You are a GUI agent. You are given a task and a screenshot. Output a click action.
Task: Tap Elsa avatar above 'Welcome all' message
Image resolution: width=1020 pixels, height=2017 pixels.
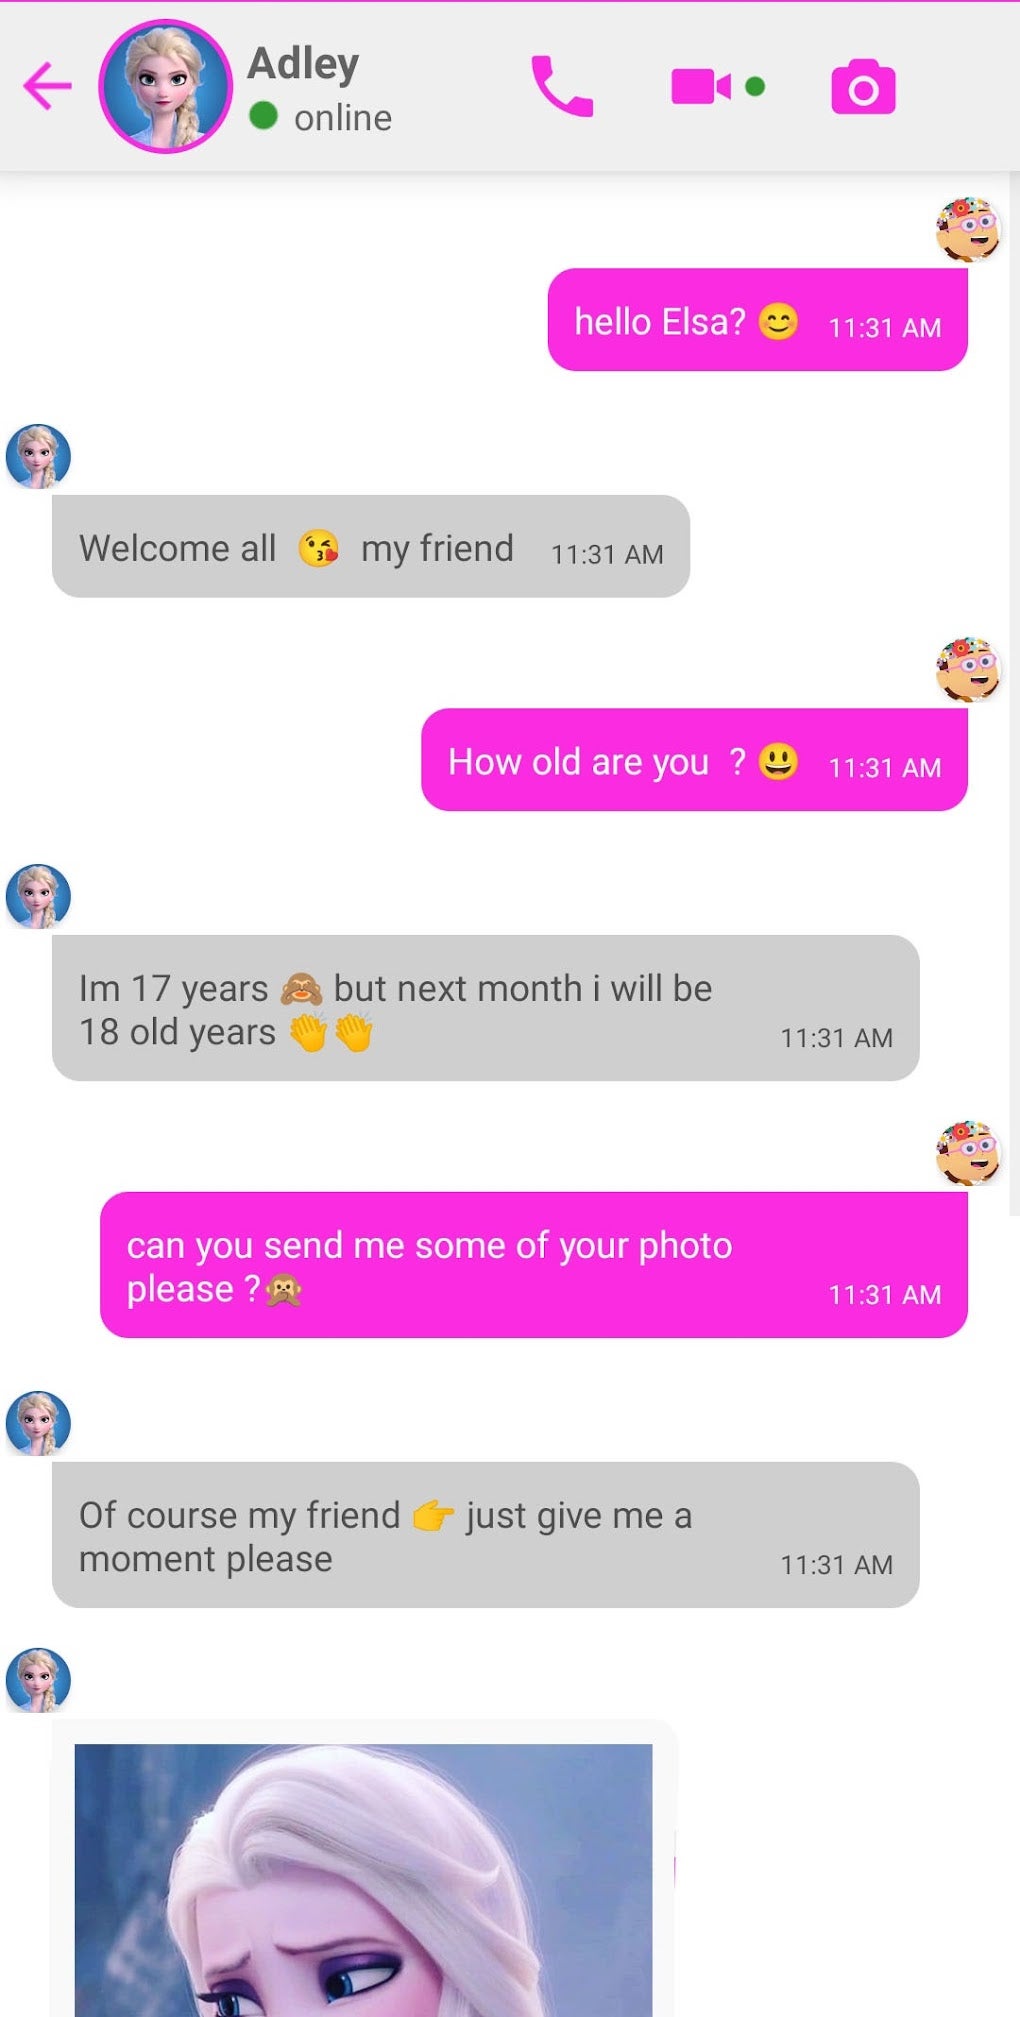[x=38, y=456]
